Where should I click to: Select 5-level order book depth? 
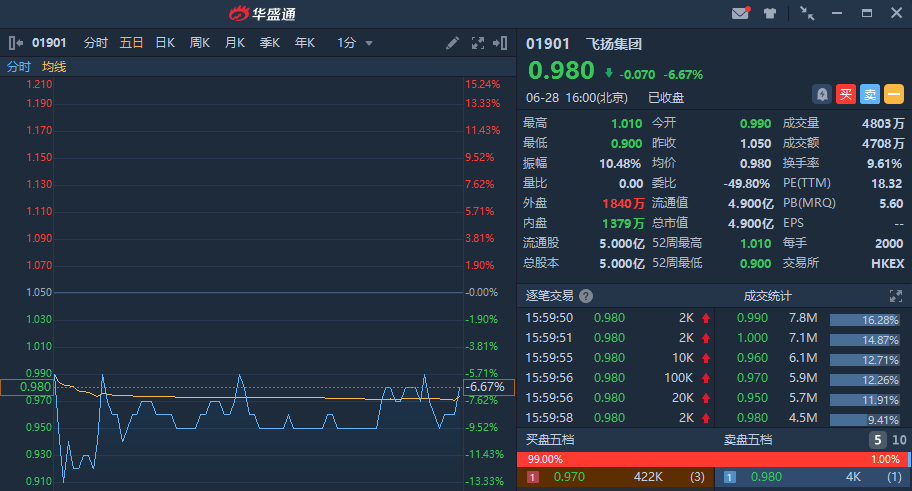[878, 440]
